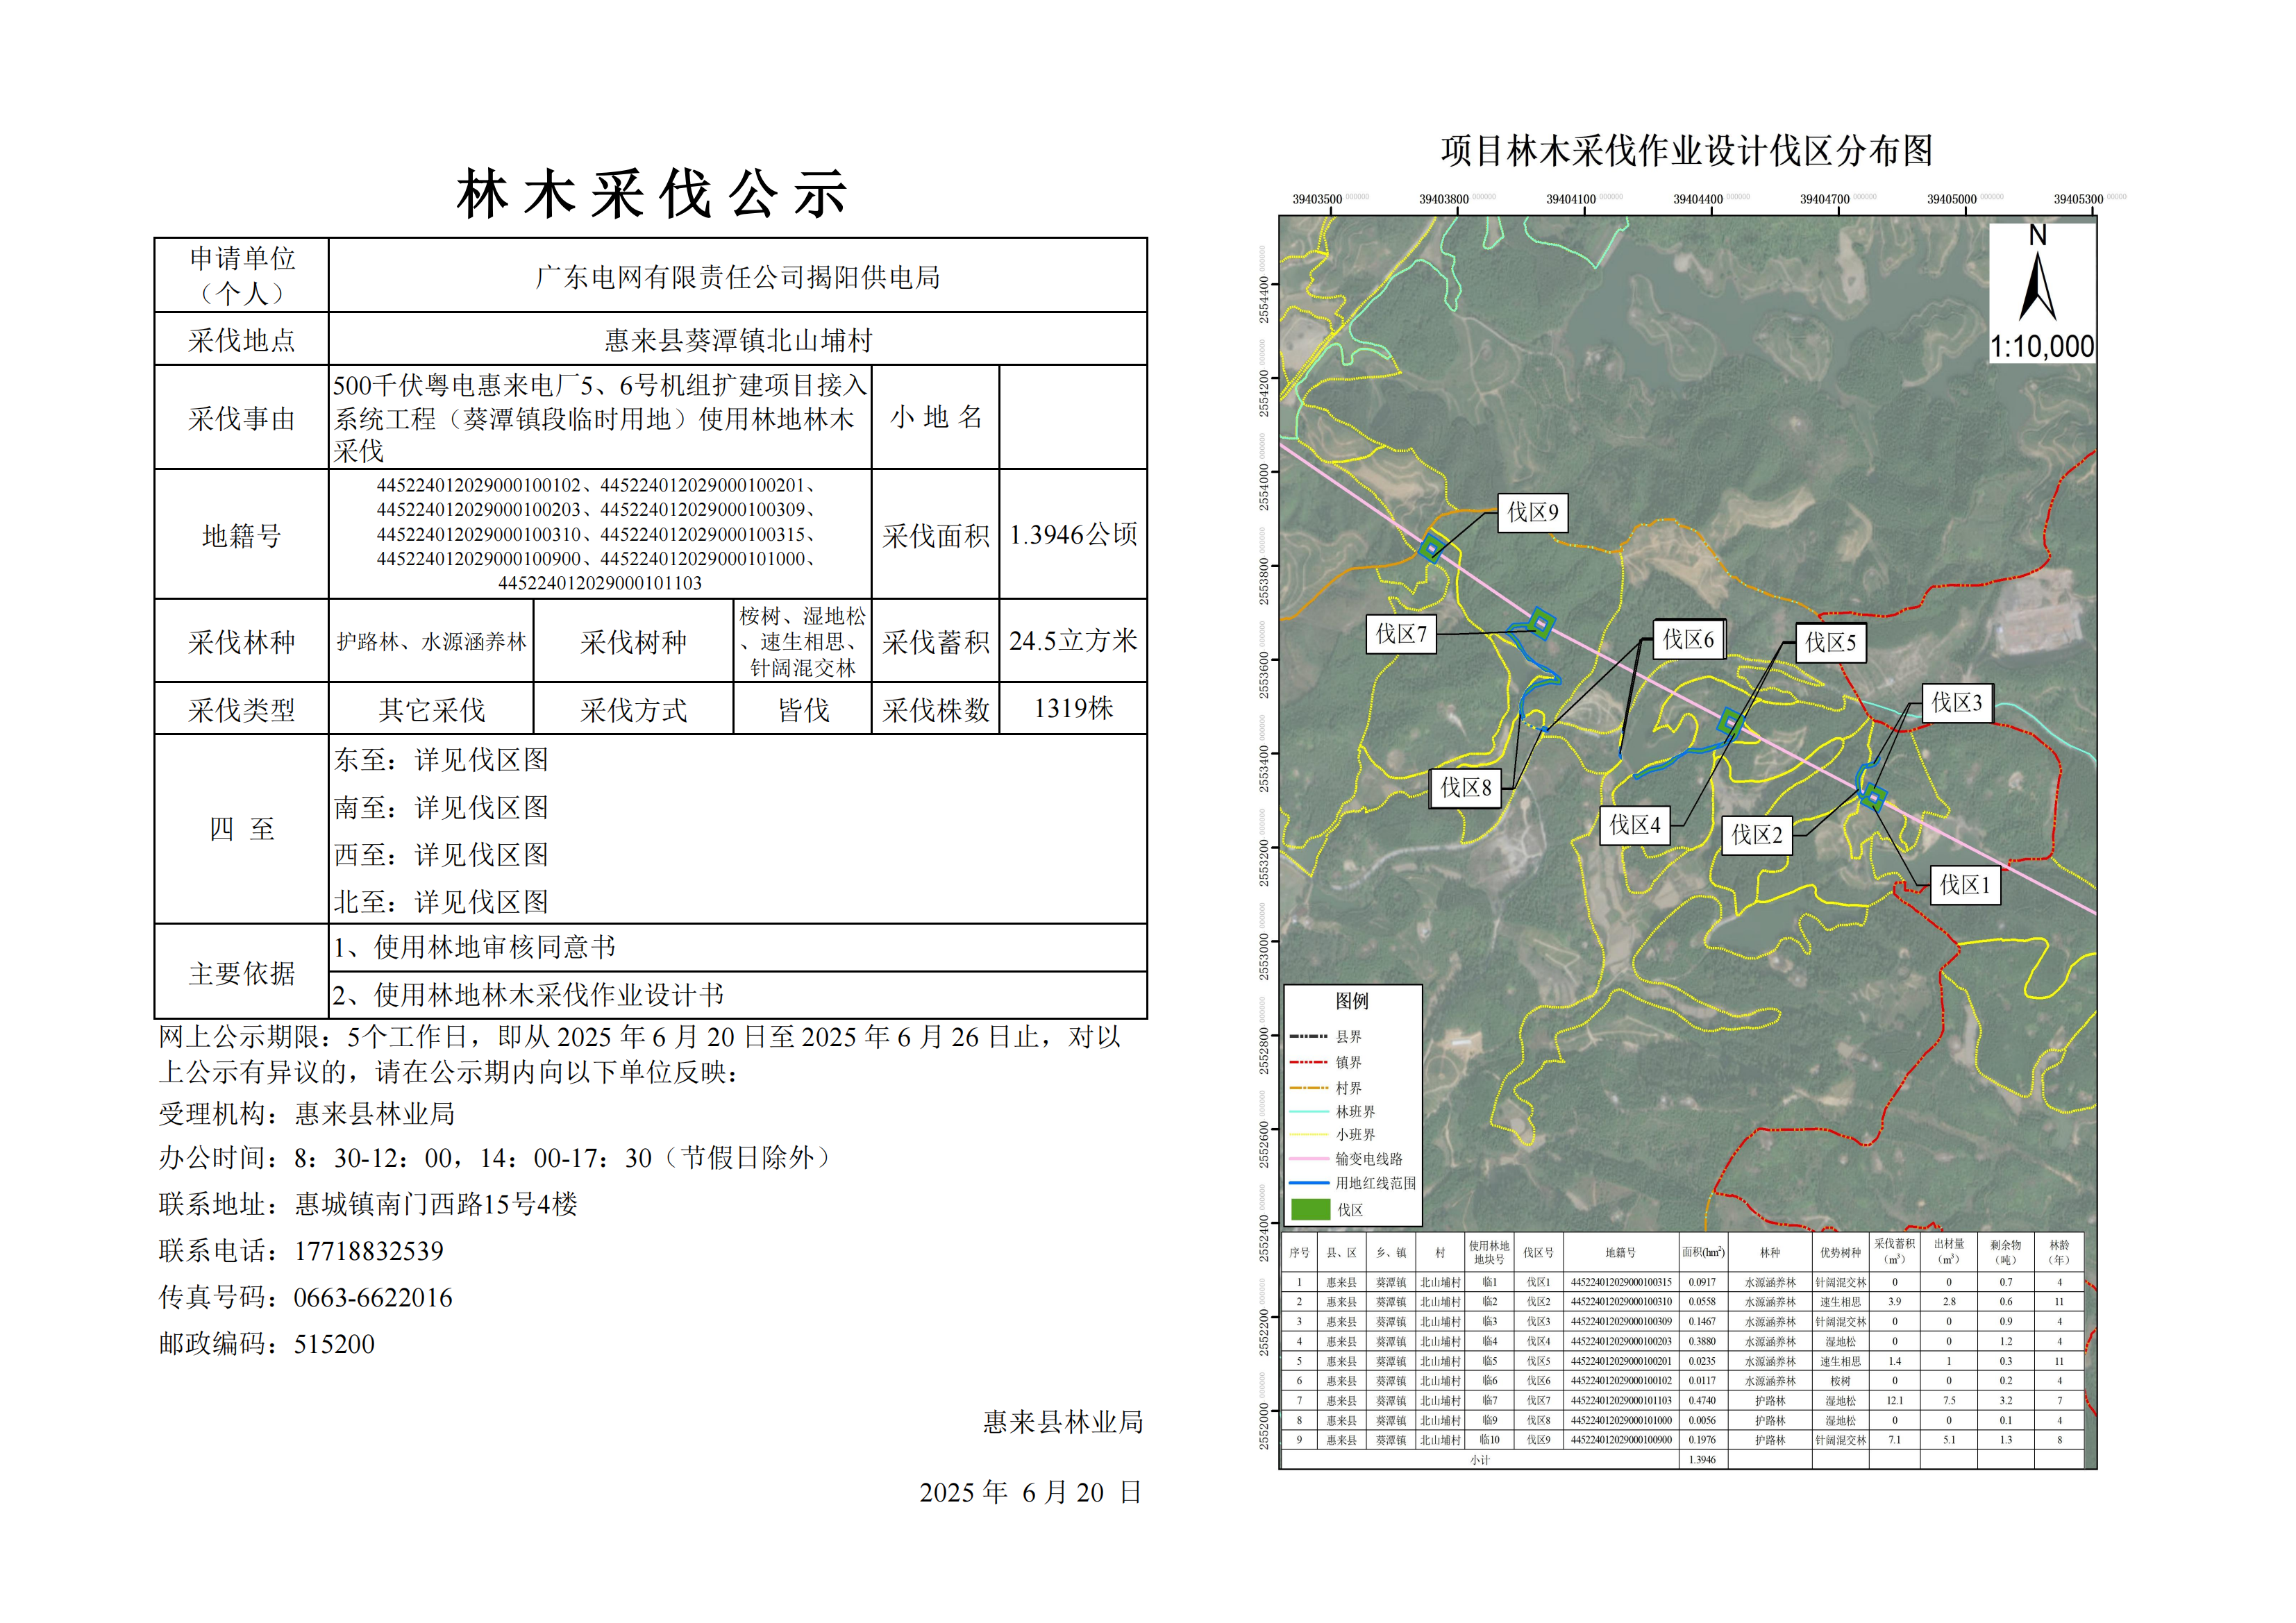Click the 林班界 legend label
This screenshot has width=2296, height=1623.
[x=1355, y=1112]
